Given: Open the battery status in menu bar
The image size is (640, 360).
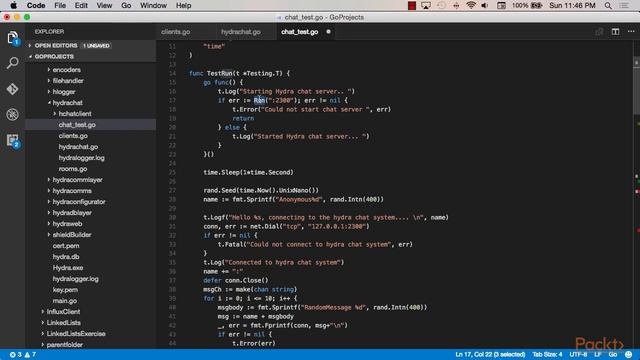Looking at the screenshot, I should tap(527, 6).
